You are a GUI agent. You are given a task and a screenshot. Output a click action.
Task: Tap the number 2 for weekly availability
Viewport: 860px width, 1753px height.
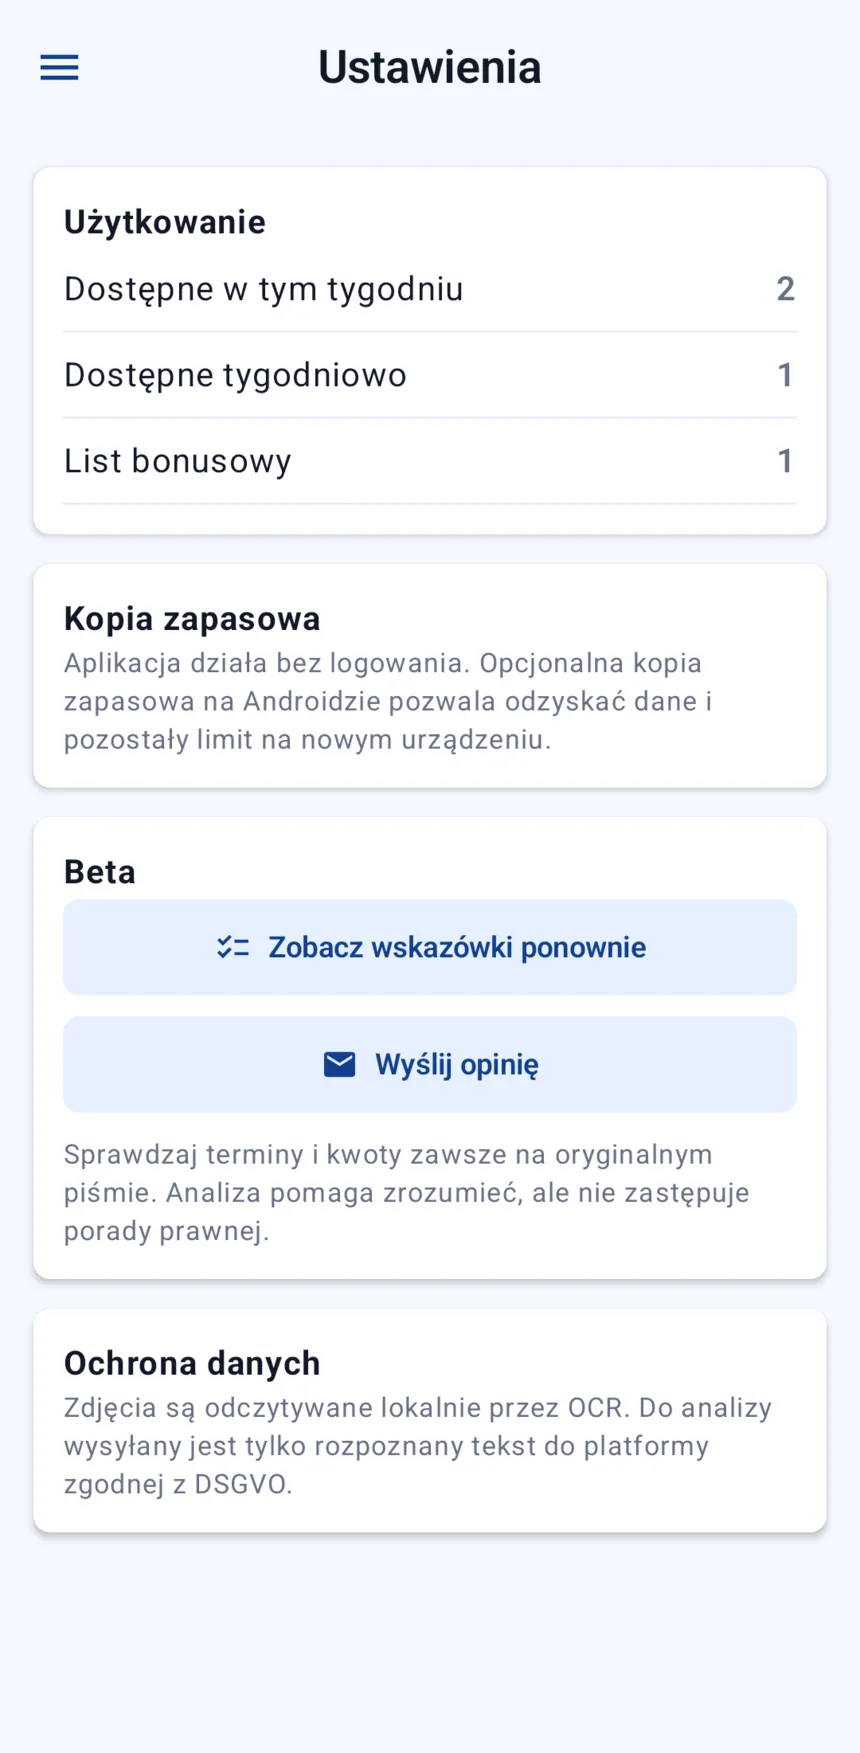click(786, 289)
